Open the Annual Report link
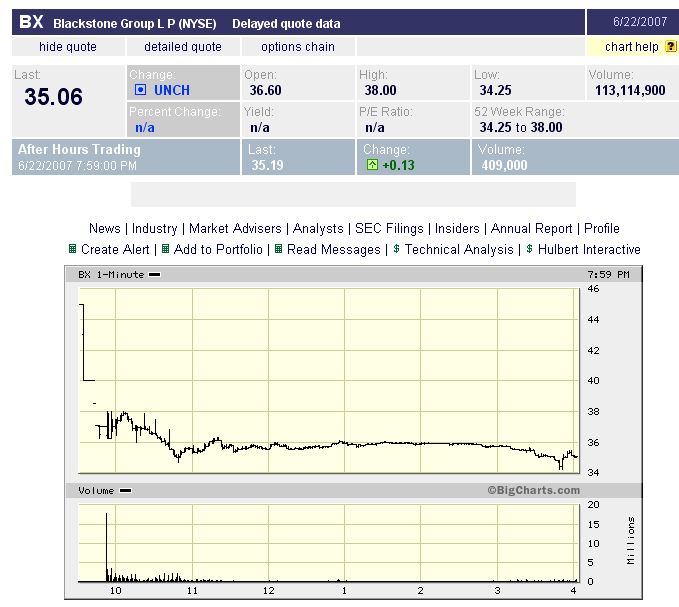 coord(531,228)
